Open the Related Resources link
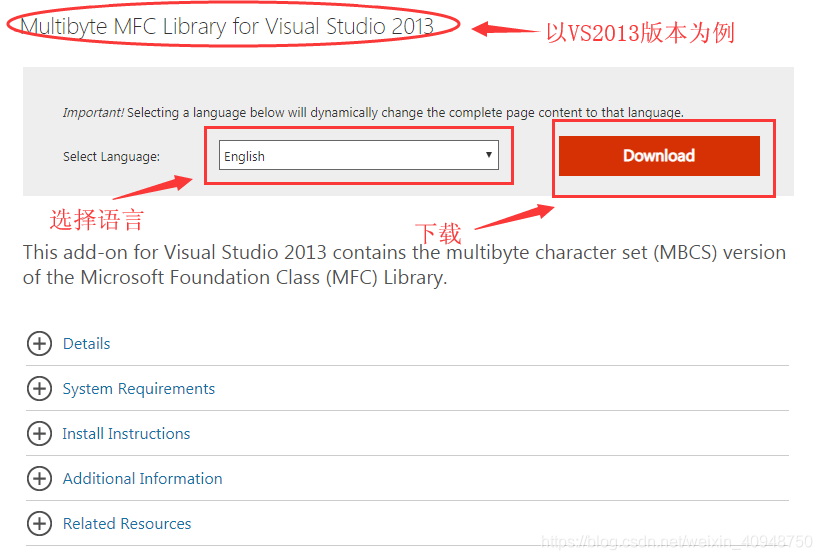 click(127, 523)
